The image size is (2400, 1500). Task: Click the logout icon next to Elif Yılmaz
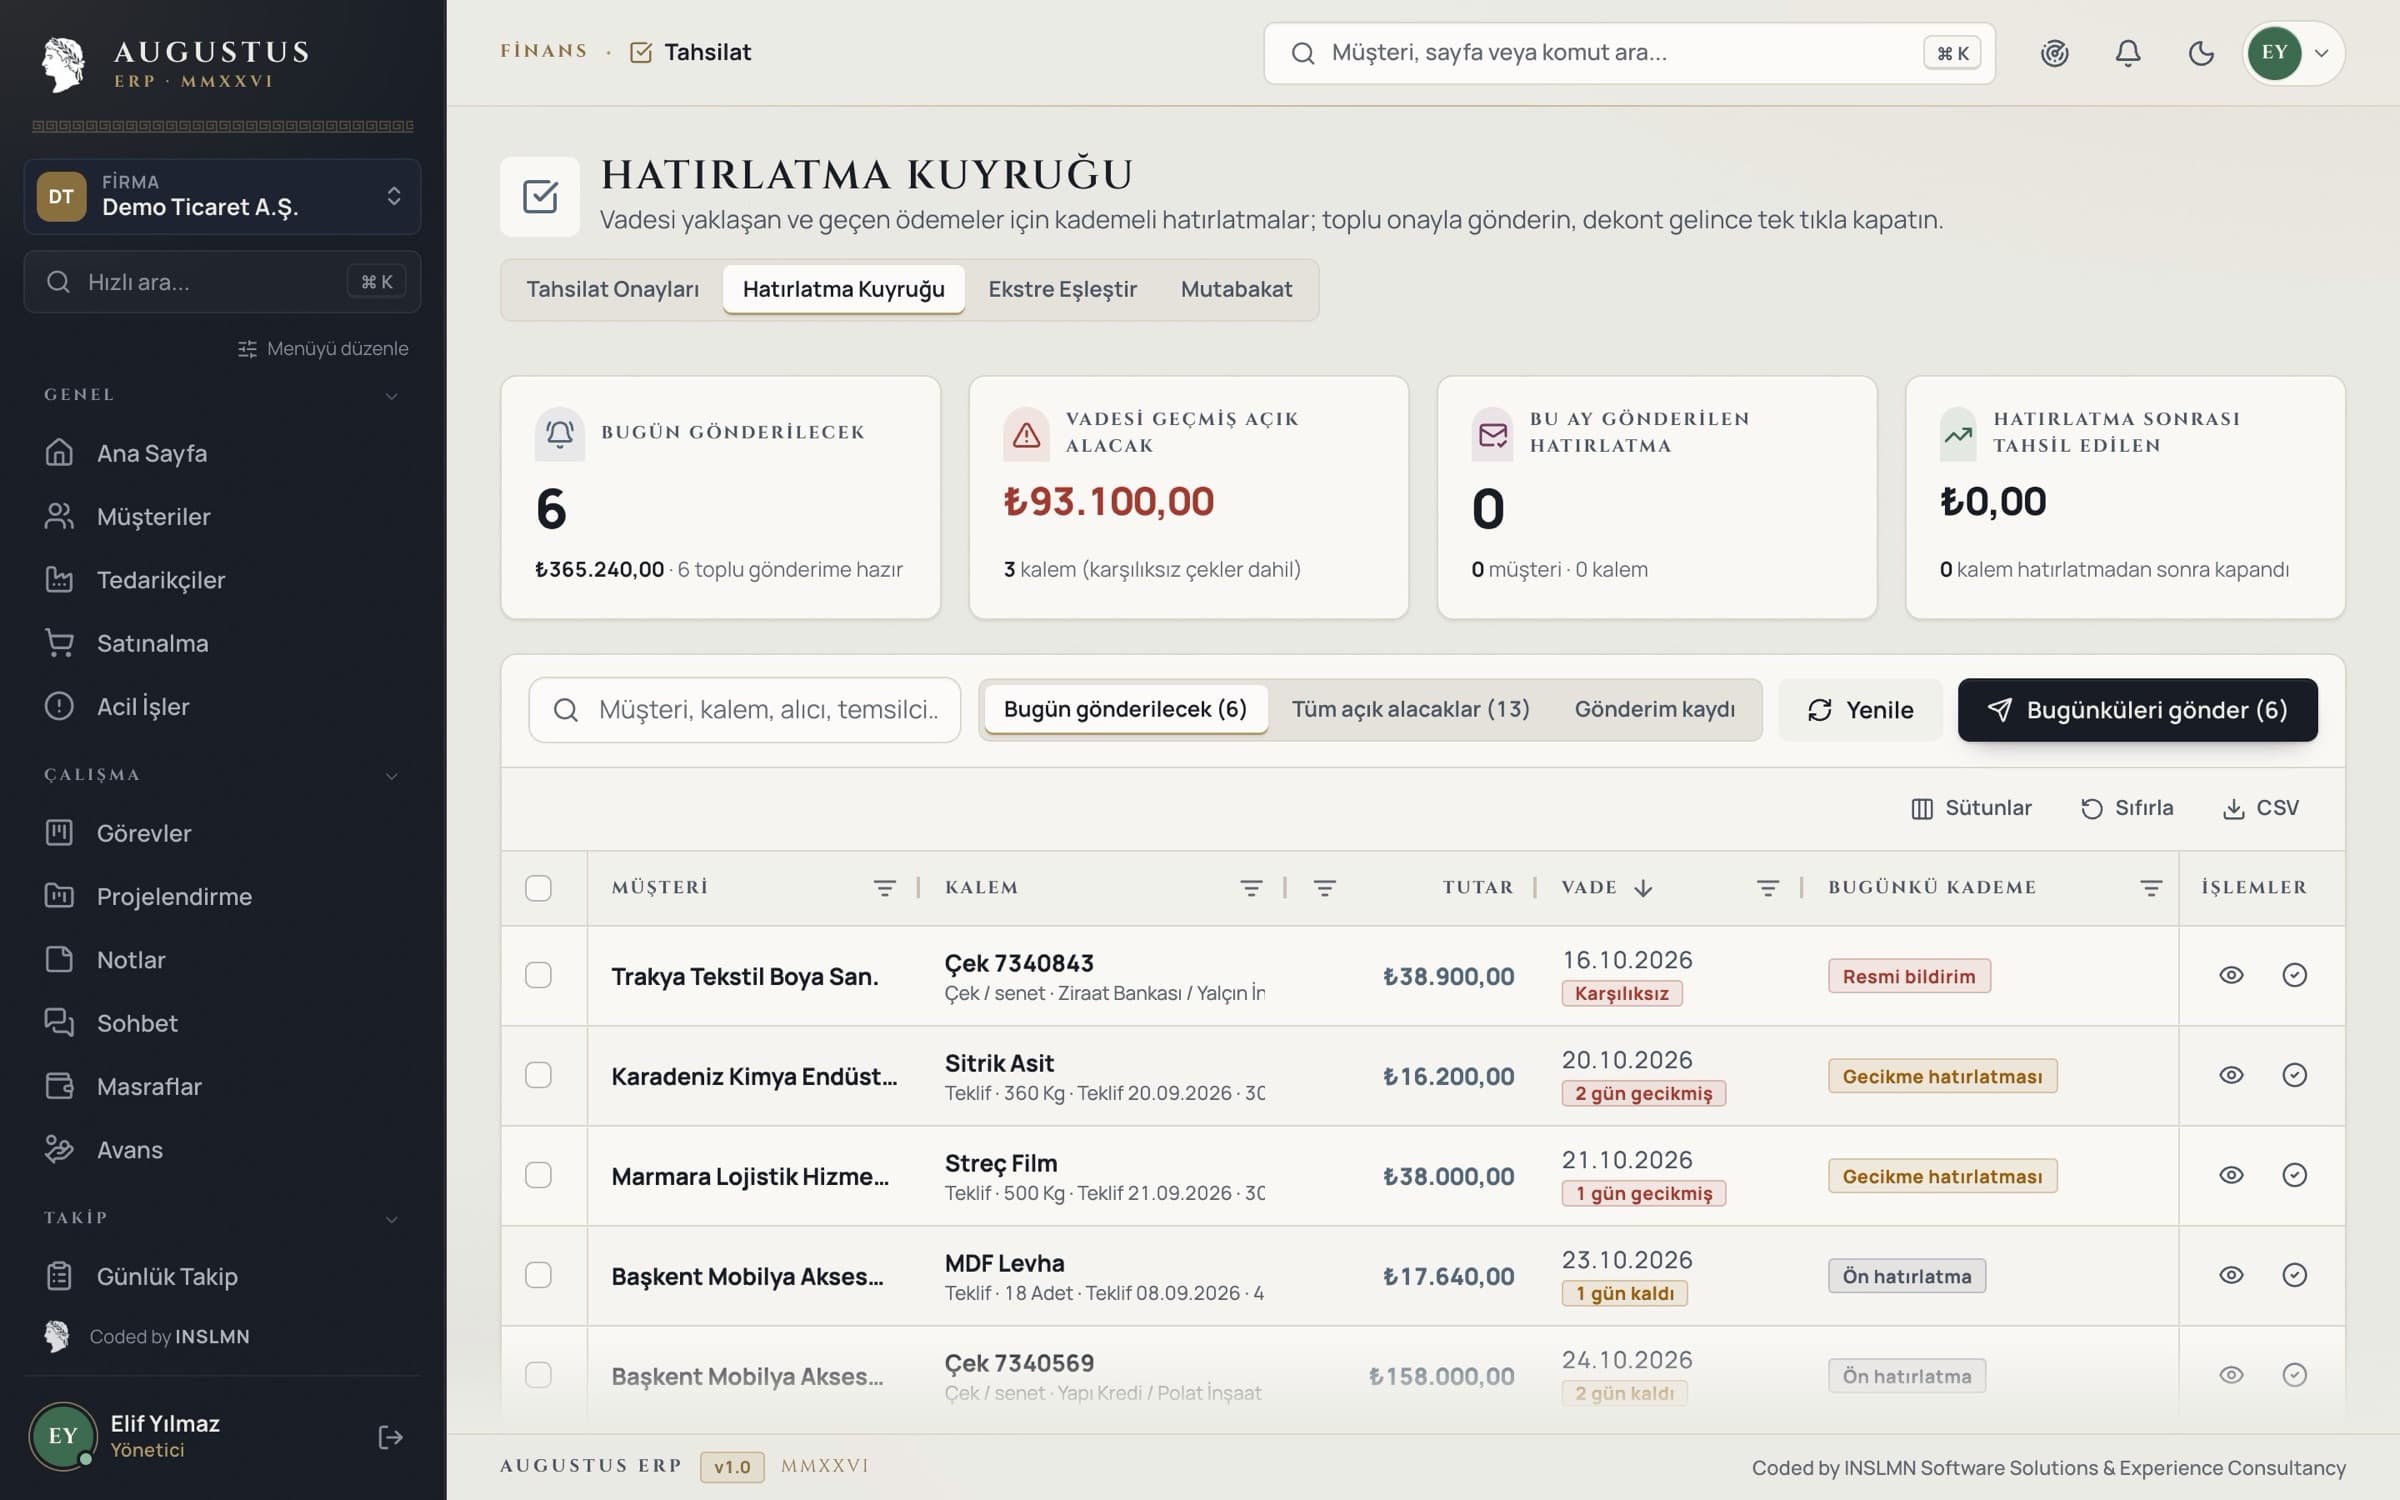390,1437
